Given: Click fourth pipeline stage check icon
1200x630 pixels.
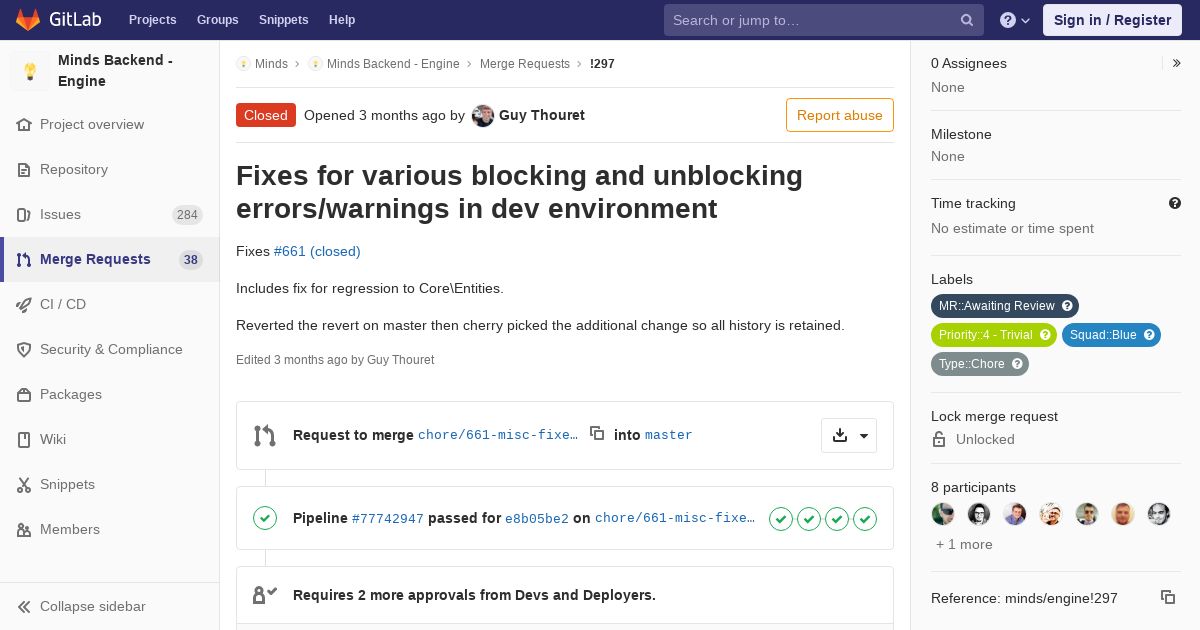Looking at the screenshot, I should point(865,518).
